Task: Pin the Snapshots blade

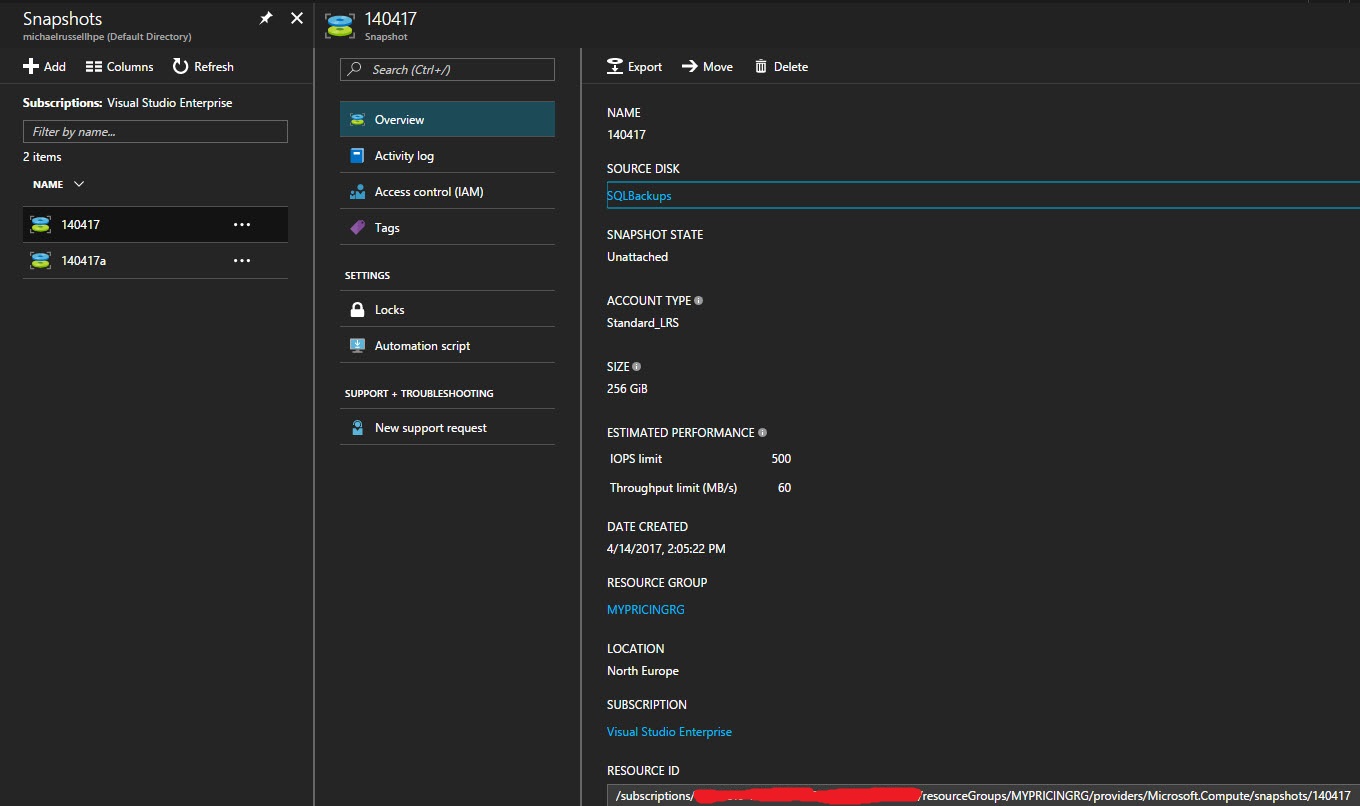Action: coord(266,19)
